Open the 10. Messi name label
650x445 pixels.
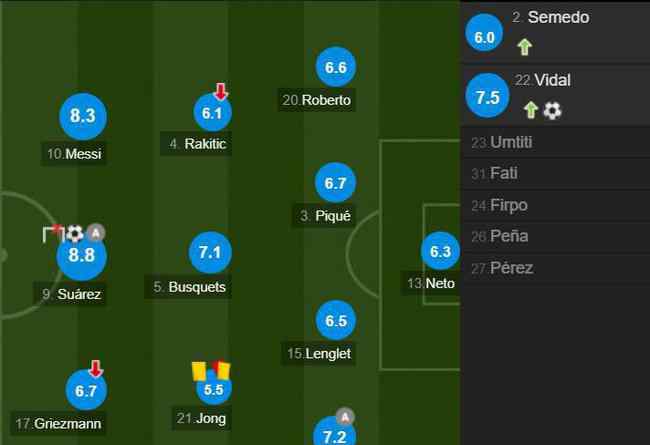pyautogui.click(x=74, y=154)
